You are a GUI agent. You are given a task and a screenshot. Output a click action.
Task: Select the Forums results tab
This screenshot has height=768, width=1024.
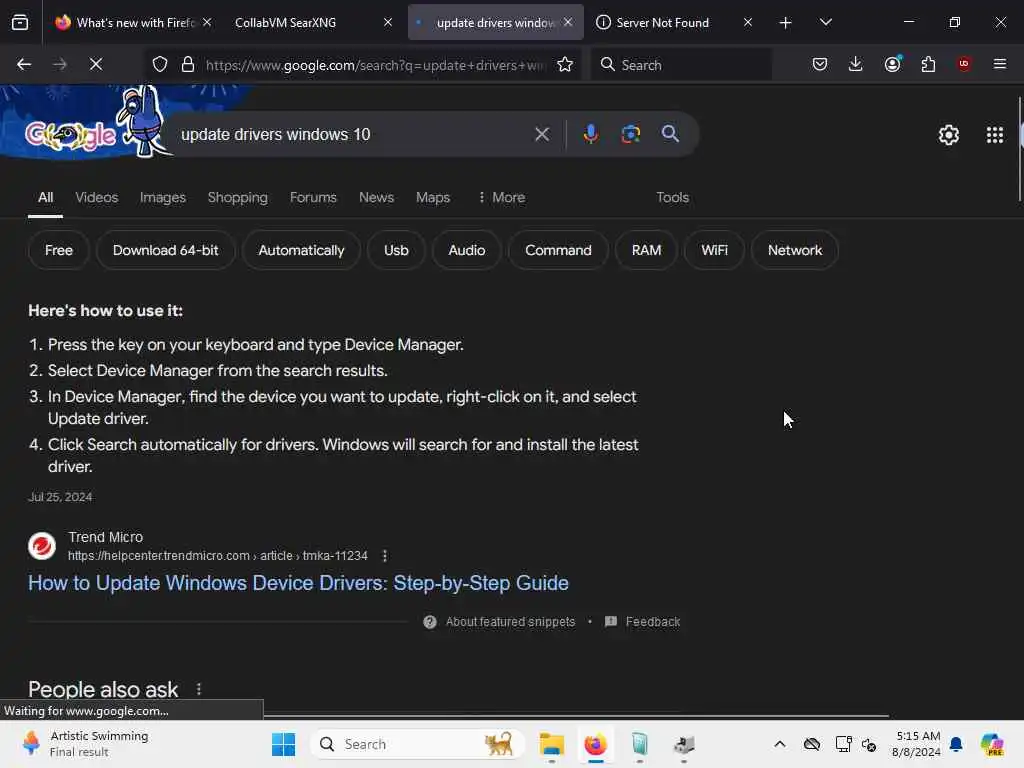(313, 197)
